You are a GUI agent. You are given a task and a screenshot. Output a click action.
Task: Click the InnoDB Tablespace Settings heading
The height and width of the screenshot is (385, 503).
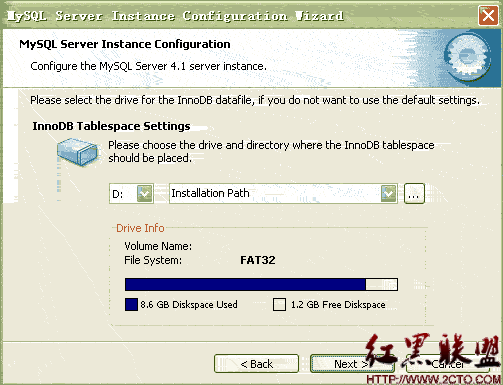tap(111, 126)
